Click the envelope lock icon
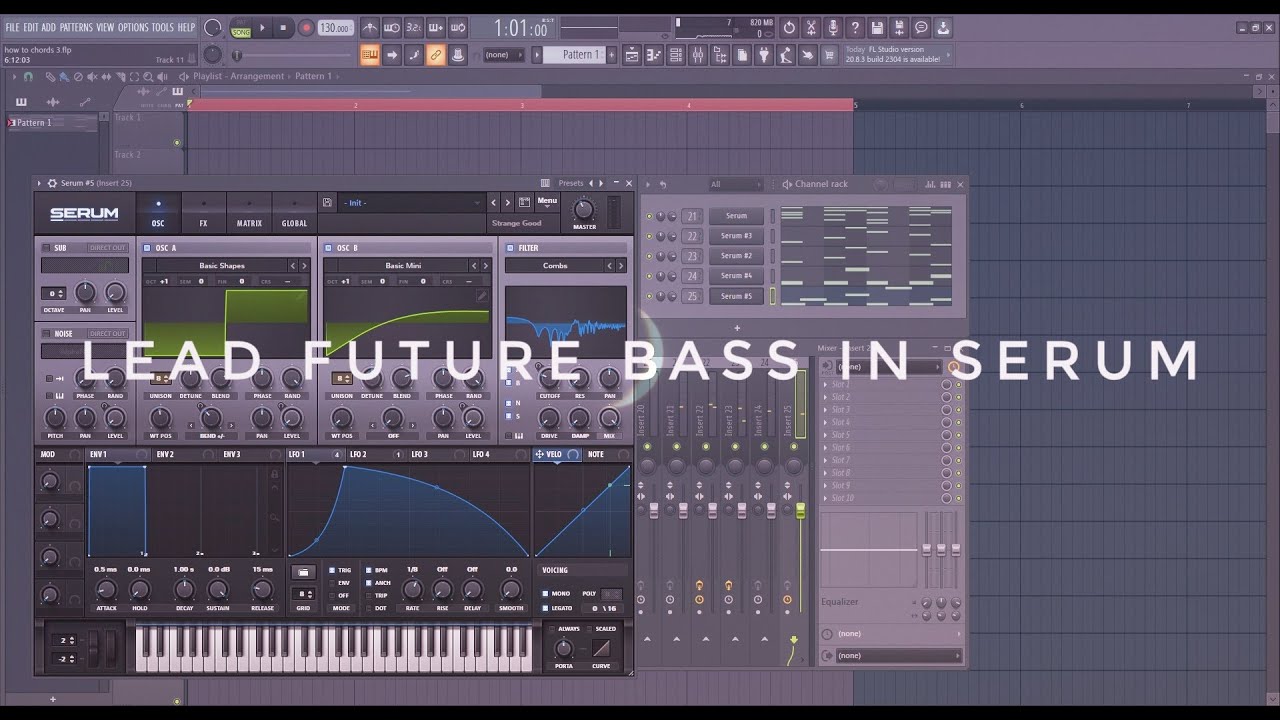The width and height of the screenshot is (1280, 720). point(274,474)
